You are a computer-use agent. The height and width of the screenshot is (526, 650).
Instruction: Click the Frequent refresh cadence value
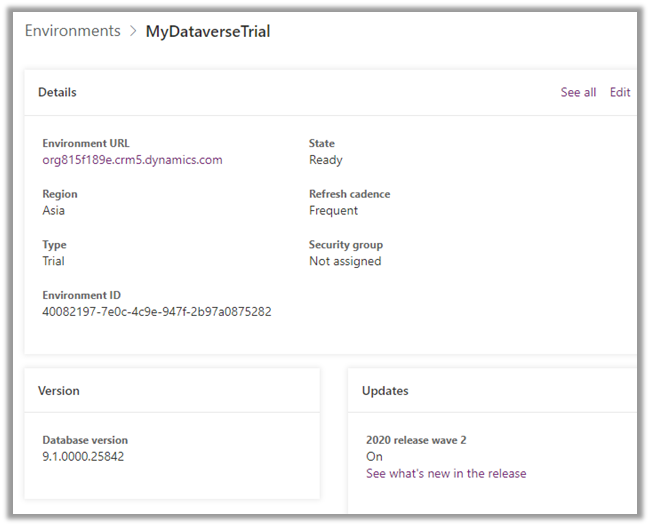tap(333, 211)
